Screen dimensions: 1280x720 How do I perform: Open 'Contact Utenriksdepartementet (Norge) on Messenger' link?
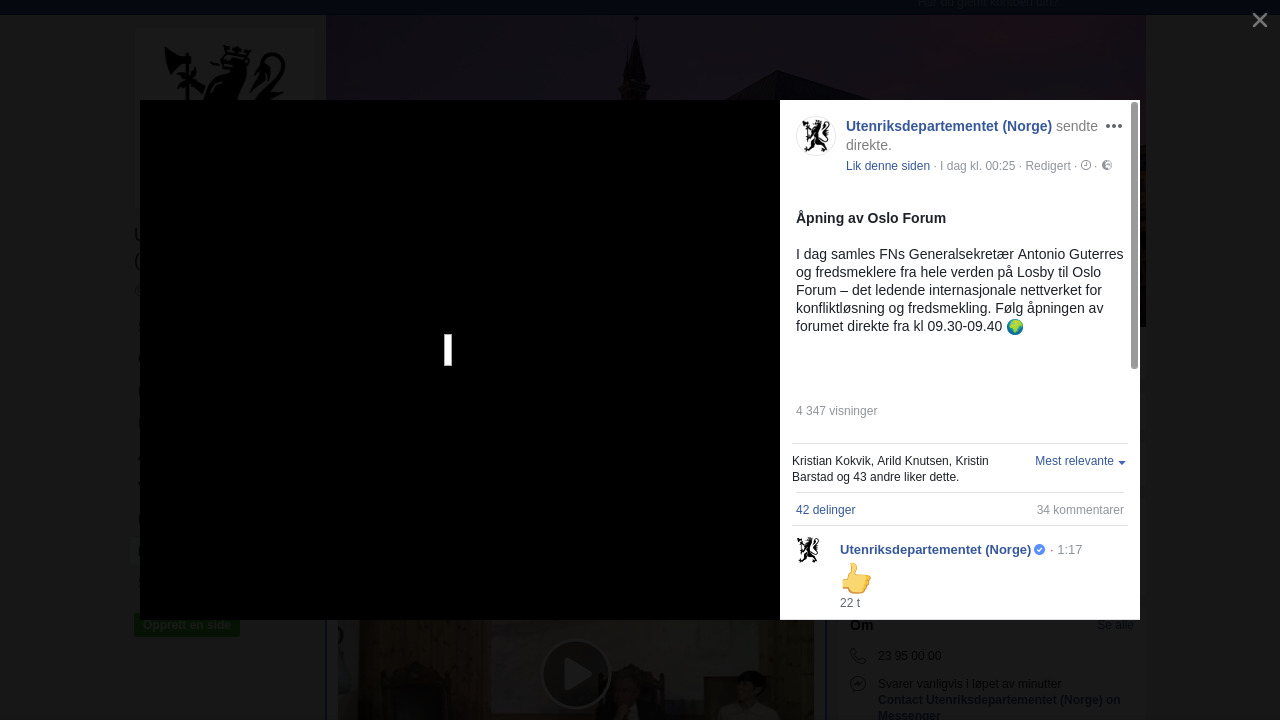click(x=999, y=707)
